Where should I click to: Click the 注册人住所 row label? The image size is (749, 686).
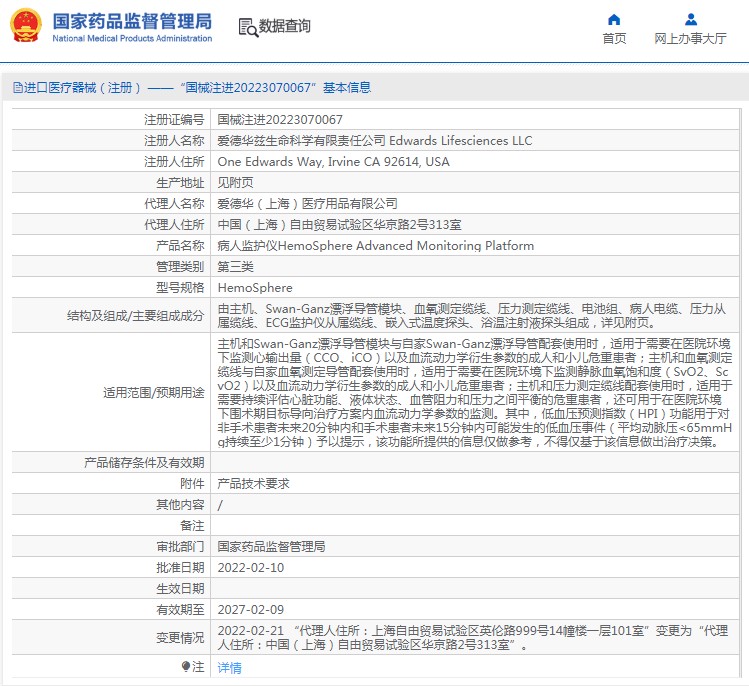tap(174, 161)
